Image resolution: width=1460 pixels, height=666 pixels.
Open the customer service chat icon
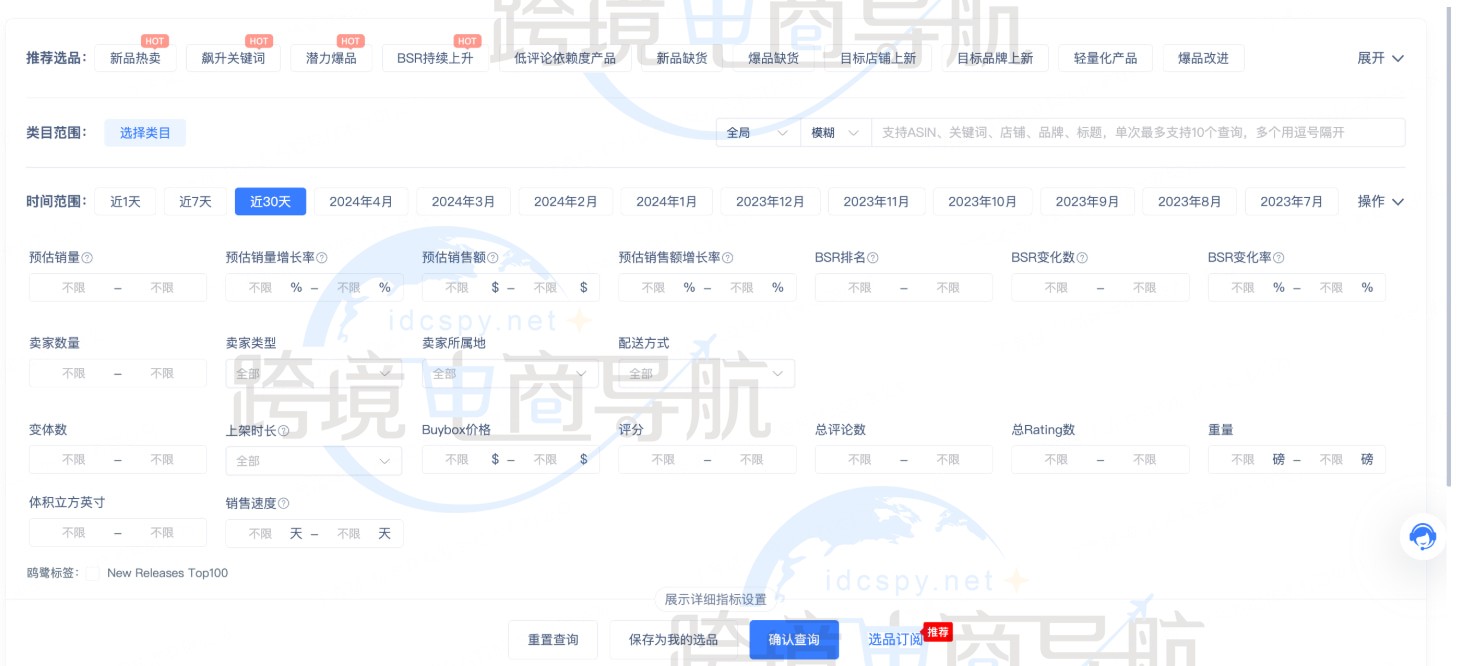coord(1421,537)
